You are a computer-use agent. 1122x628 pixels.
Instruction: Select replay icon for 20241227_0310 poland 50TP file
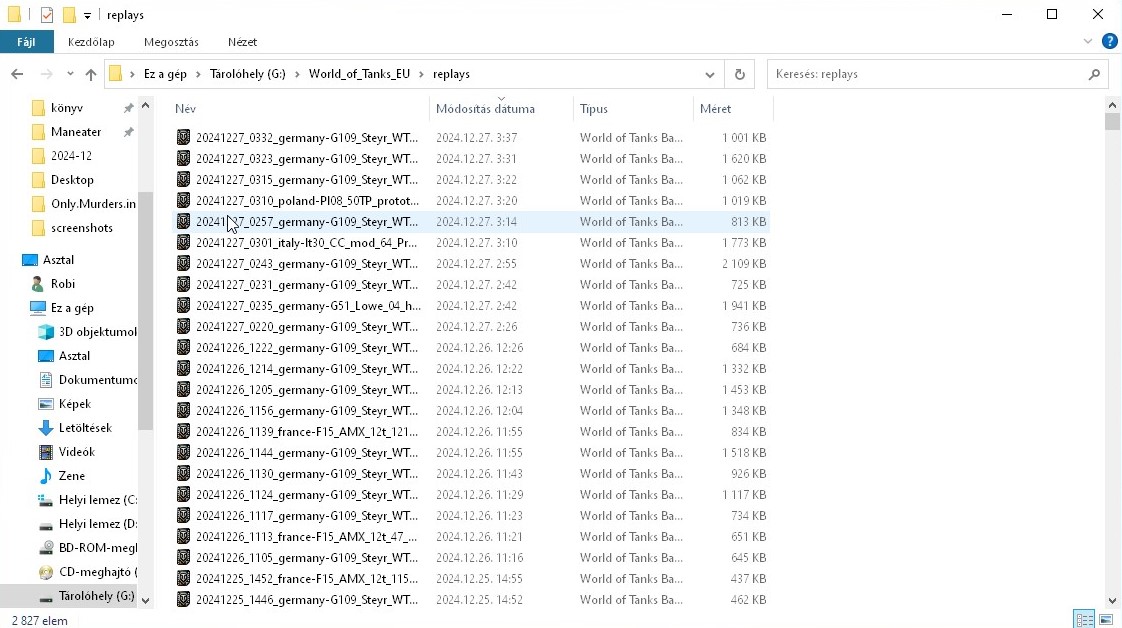pyautogui.click(x=183, y=200)
